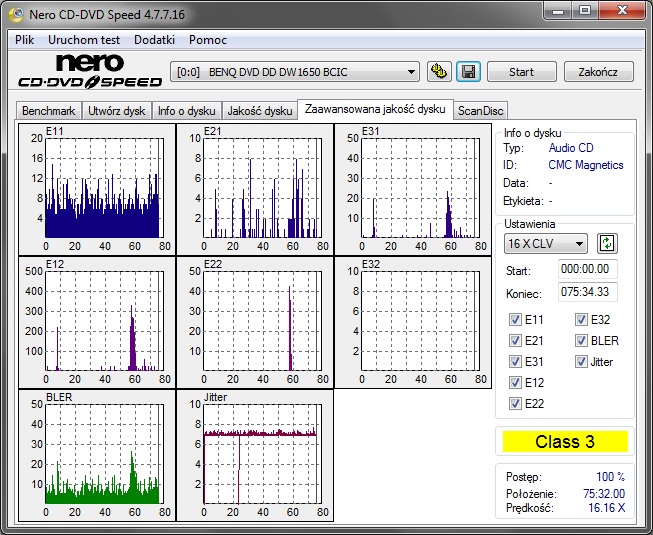Image resolution: width=653 pixels, height=535 pixels.
Task: Click the E12 error graph
Action: click(97, 322)
